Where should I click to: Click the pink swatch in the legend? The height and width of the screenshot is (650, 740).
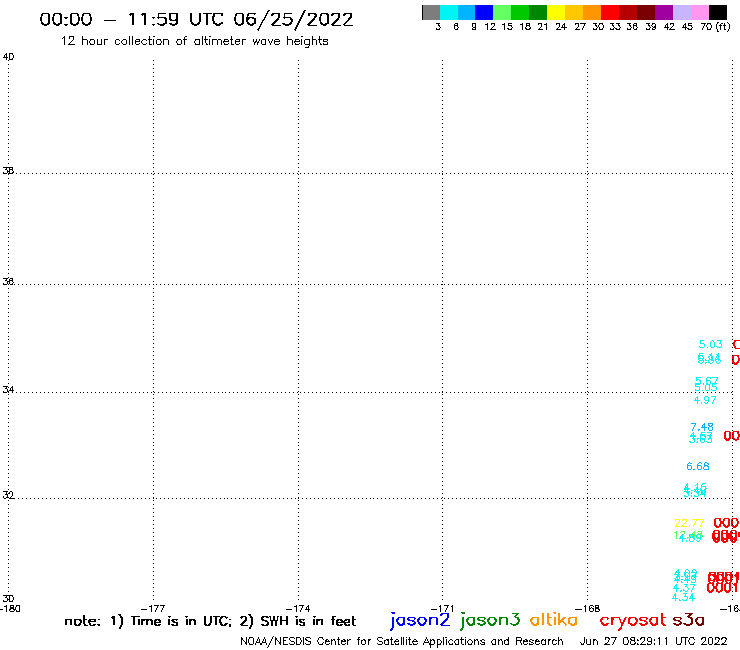(x=700, y=12)
